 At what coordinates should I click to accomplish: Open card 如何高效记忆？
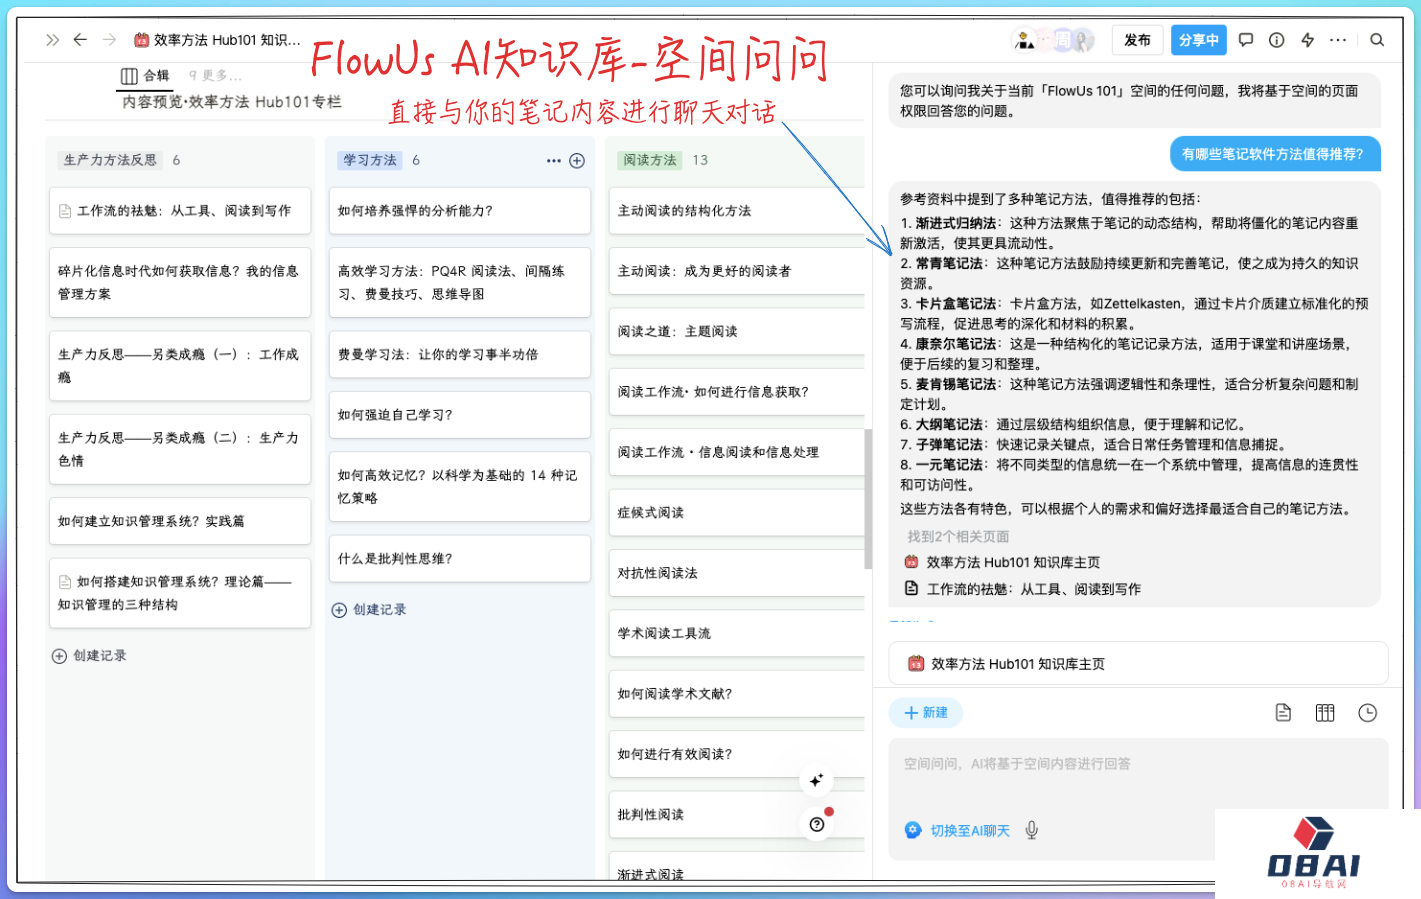[460, 487]
